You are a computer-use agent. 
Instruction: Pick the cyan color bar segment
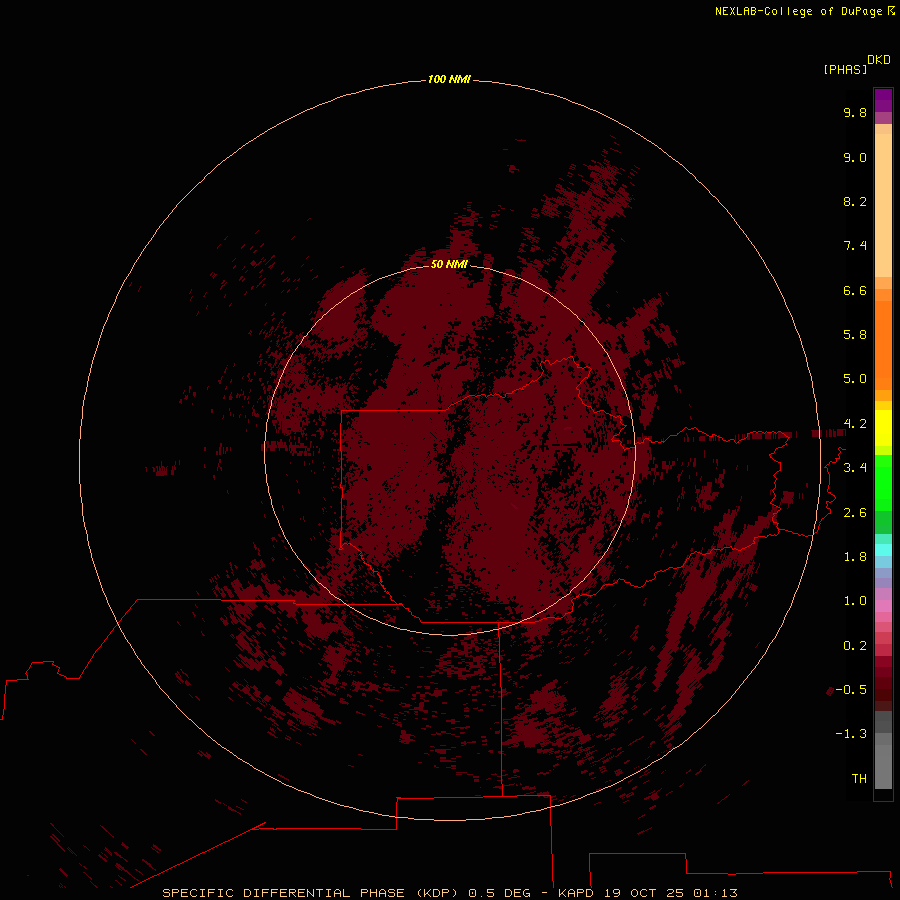883,549
